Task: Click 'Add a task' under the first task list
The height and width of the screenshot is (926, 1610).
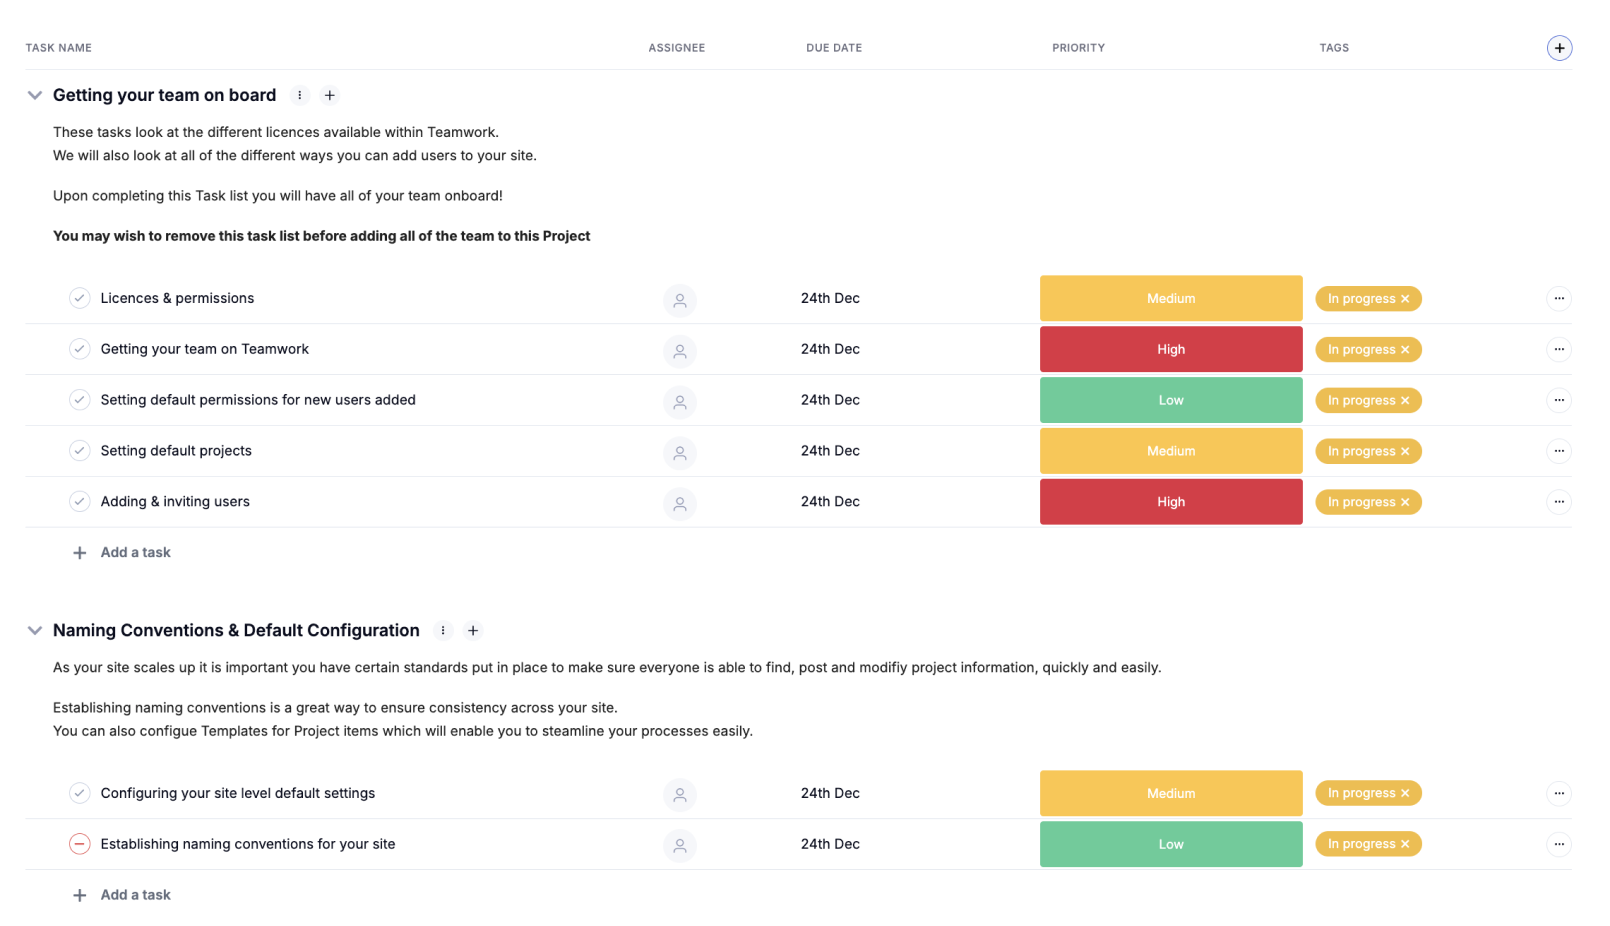Action: [x=135, y=553]
